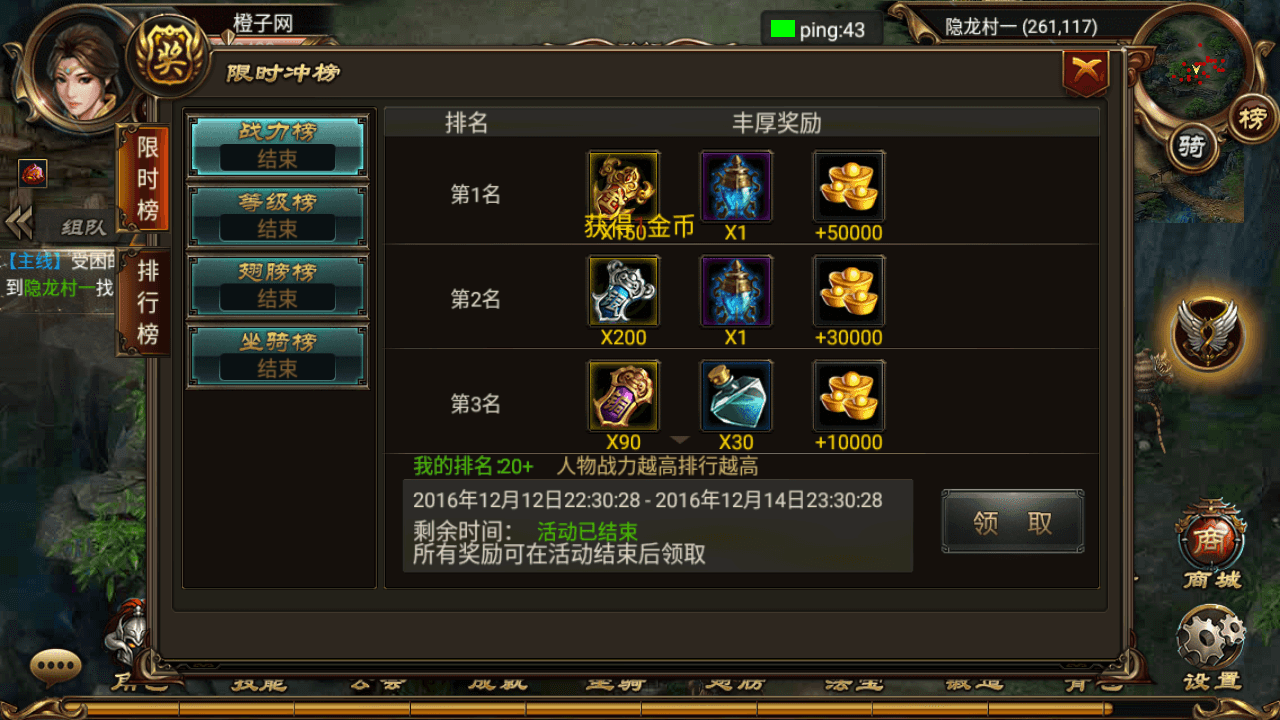
Task: Click the winged emblem icon on right side
Action: (1210, 333)
